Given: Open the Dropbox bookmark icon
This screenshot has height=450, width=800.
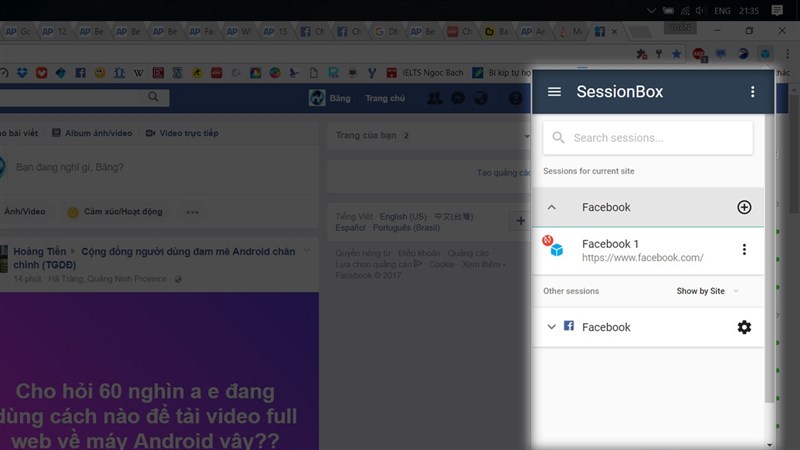Looking at the screenshot, I should pos(22,73).
